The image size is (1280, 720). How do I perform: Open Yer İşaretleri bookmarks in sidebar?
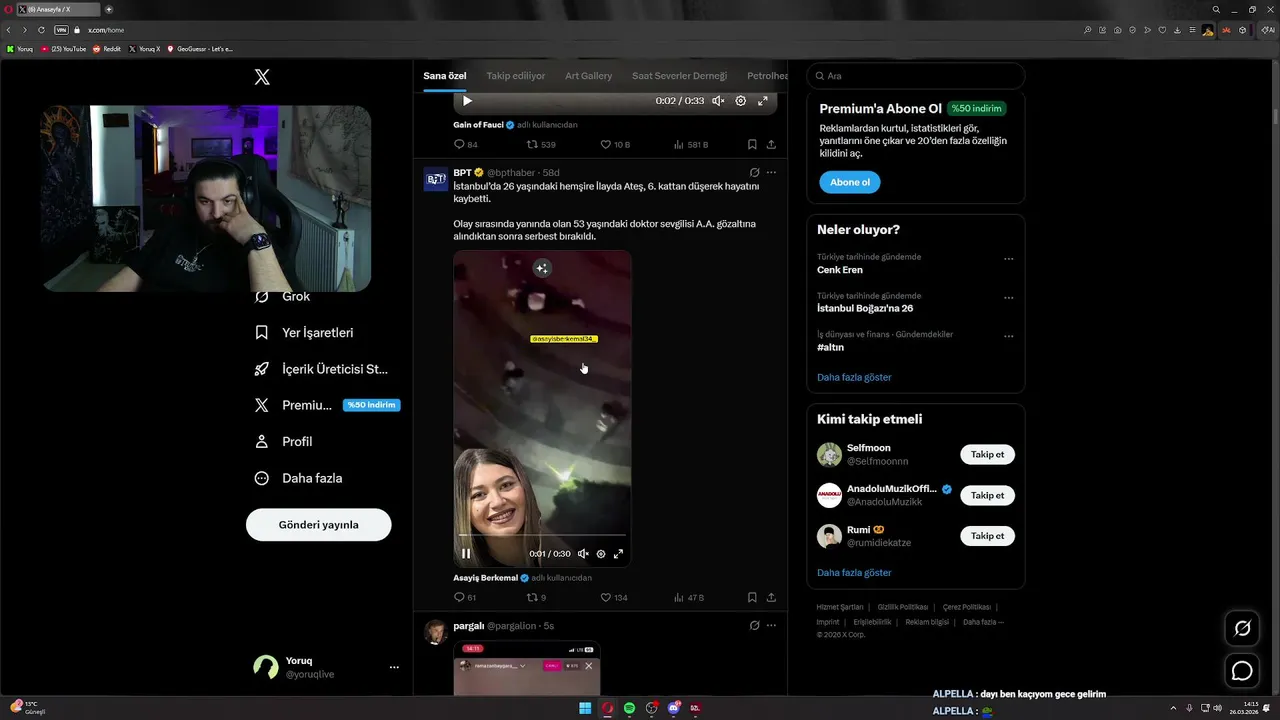pos(305,333)
